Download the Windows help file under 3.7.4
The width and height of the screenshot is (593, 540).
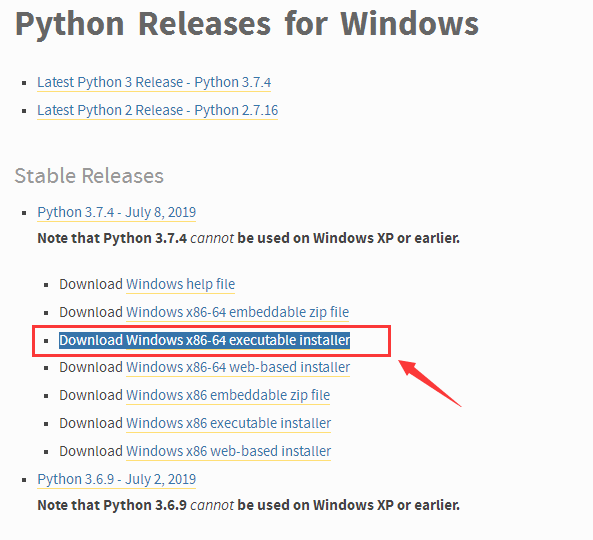180,284
